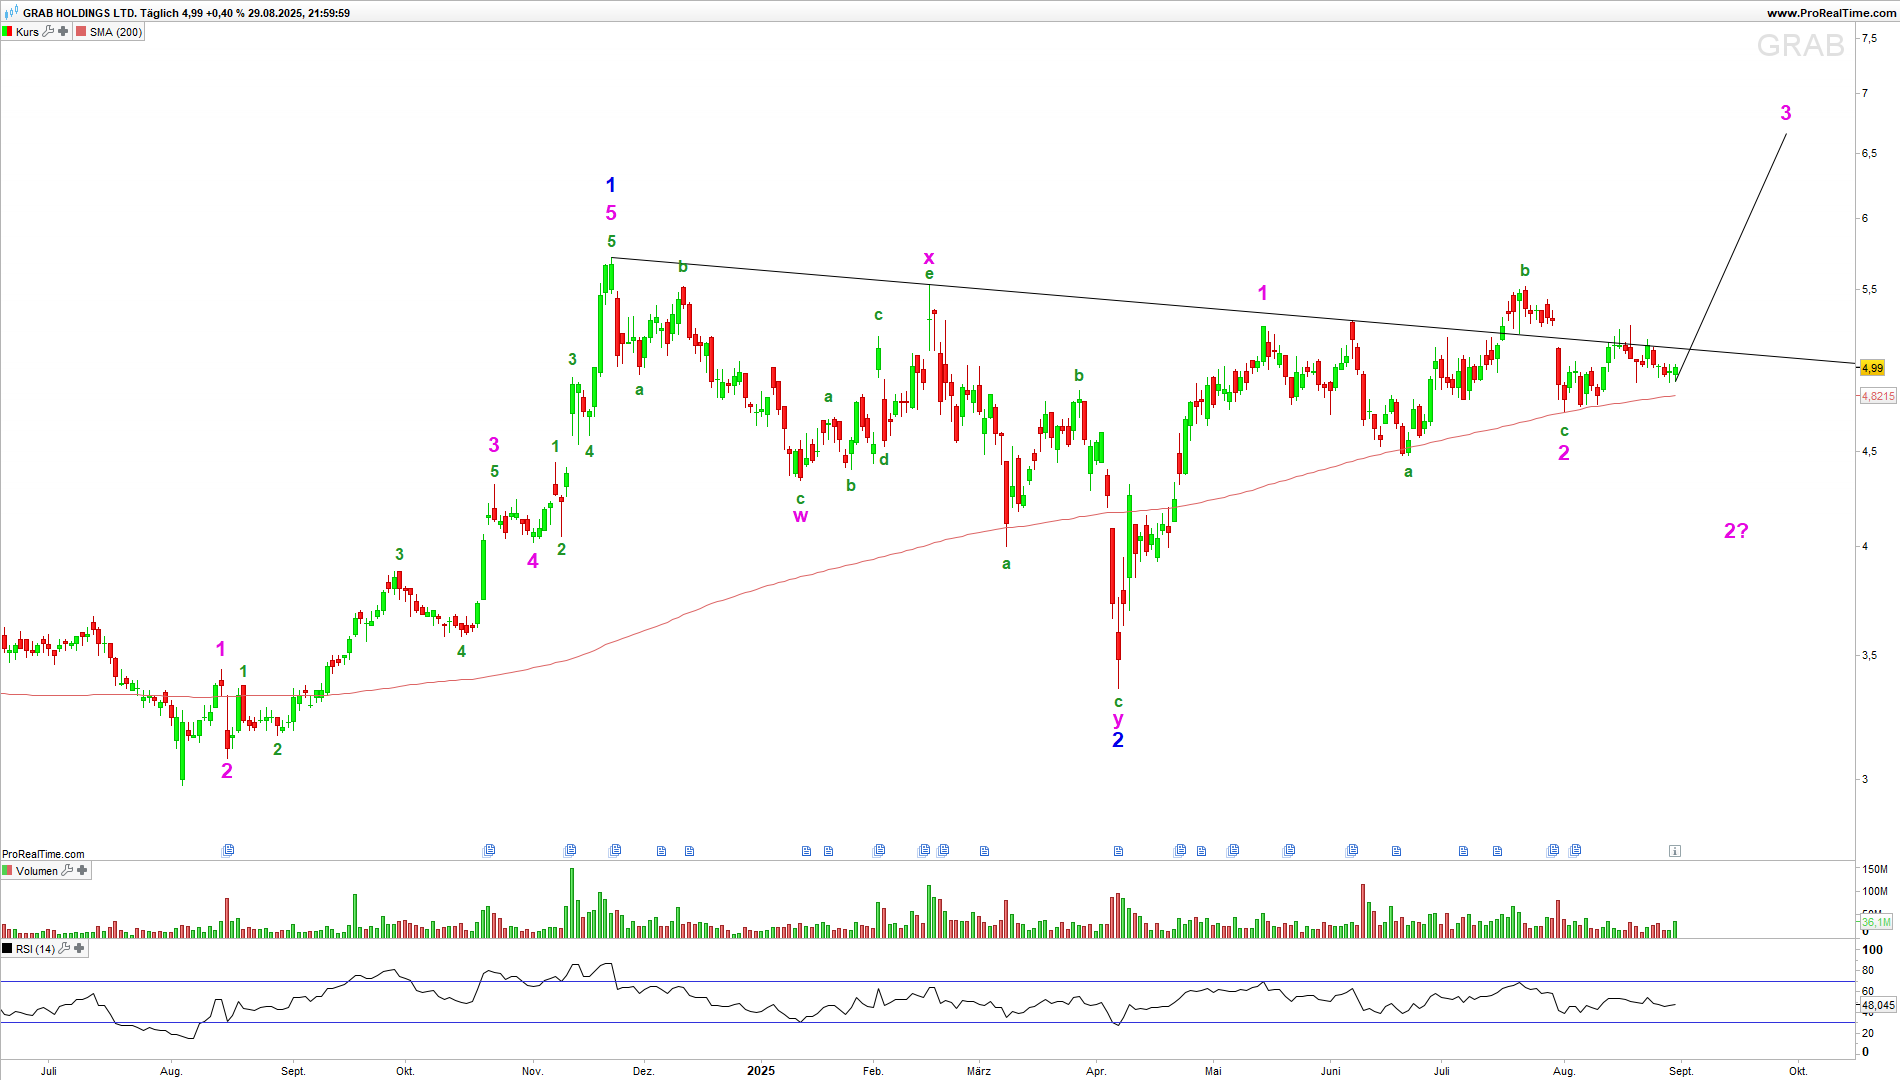This screenshot has width=1900, height=1080.
Task: Click the SMA value label 4,8215 on axis
Action: [1877, 396]
